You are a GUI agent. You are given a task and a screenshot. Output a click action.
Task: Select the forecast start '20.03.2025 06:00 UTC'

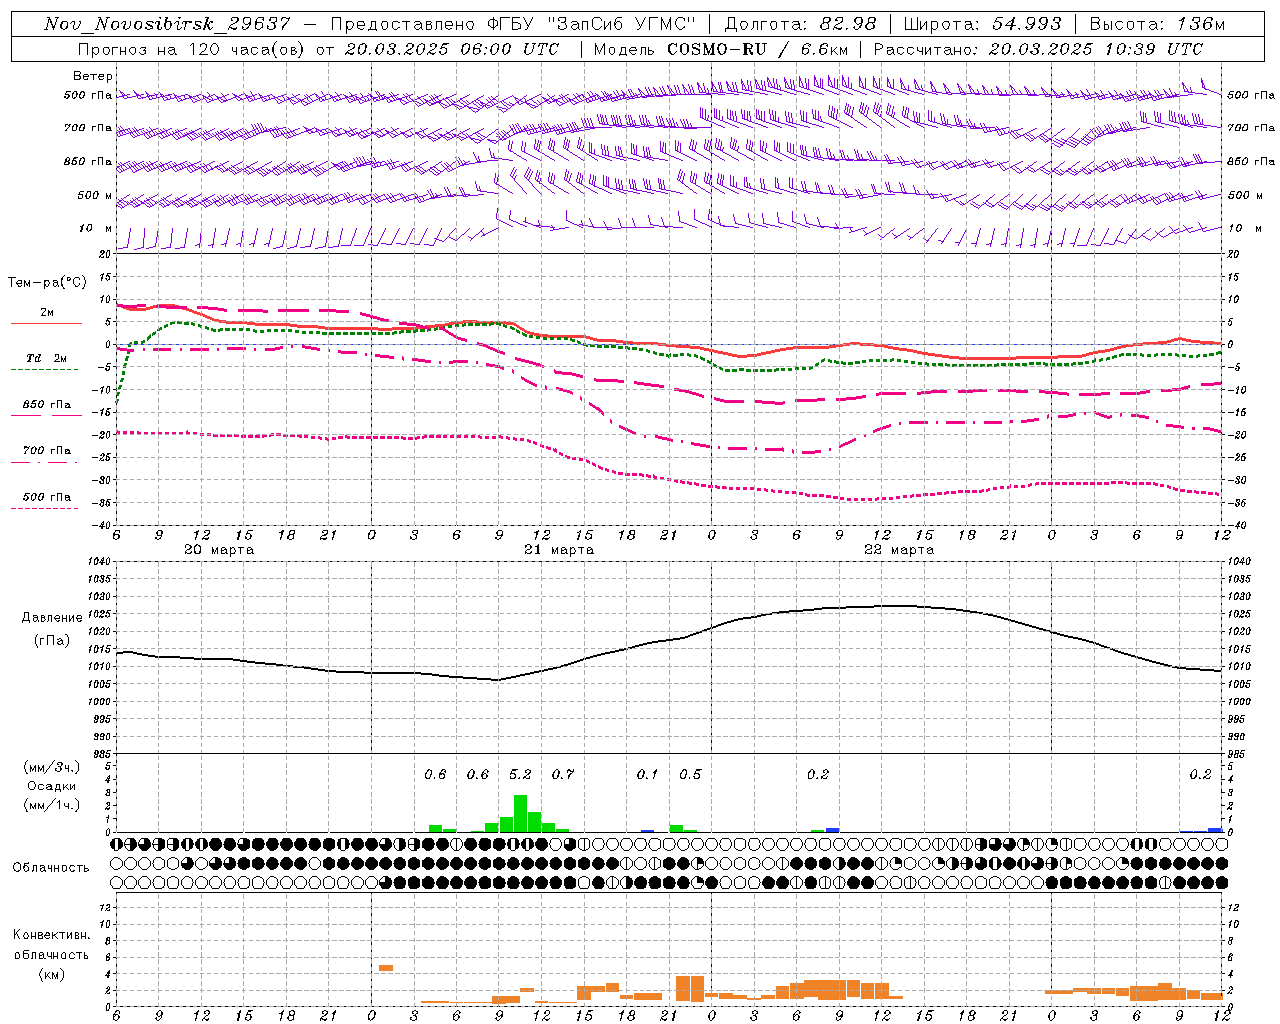(x=452, y=49)
